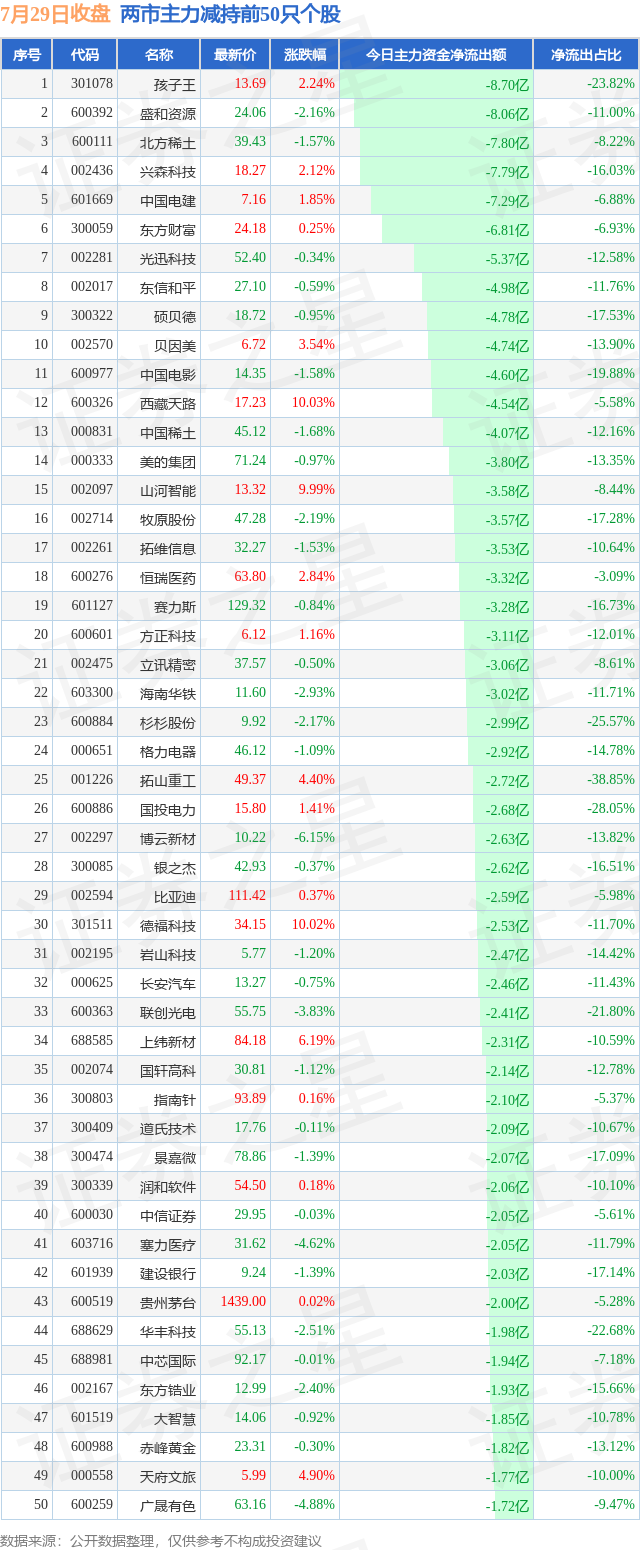Click the 10.03% change of 西藏天路
Viewport: 640px width, 1550px height.
[x=313, y=403]
